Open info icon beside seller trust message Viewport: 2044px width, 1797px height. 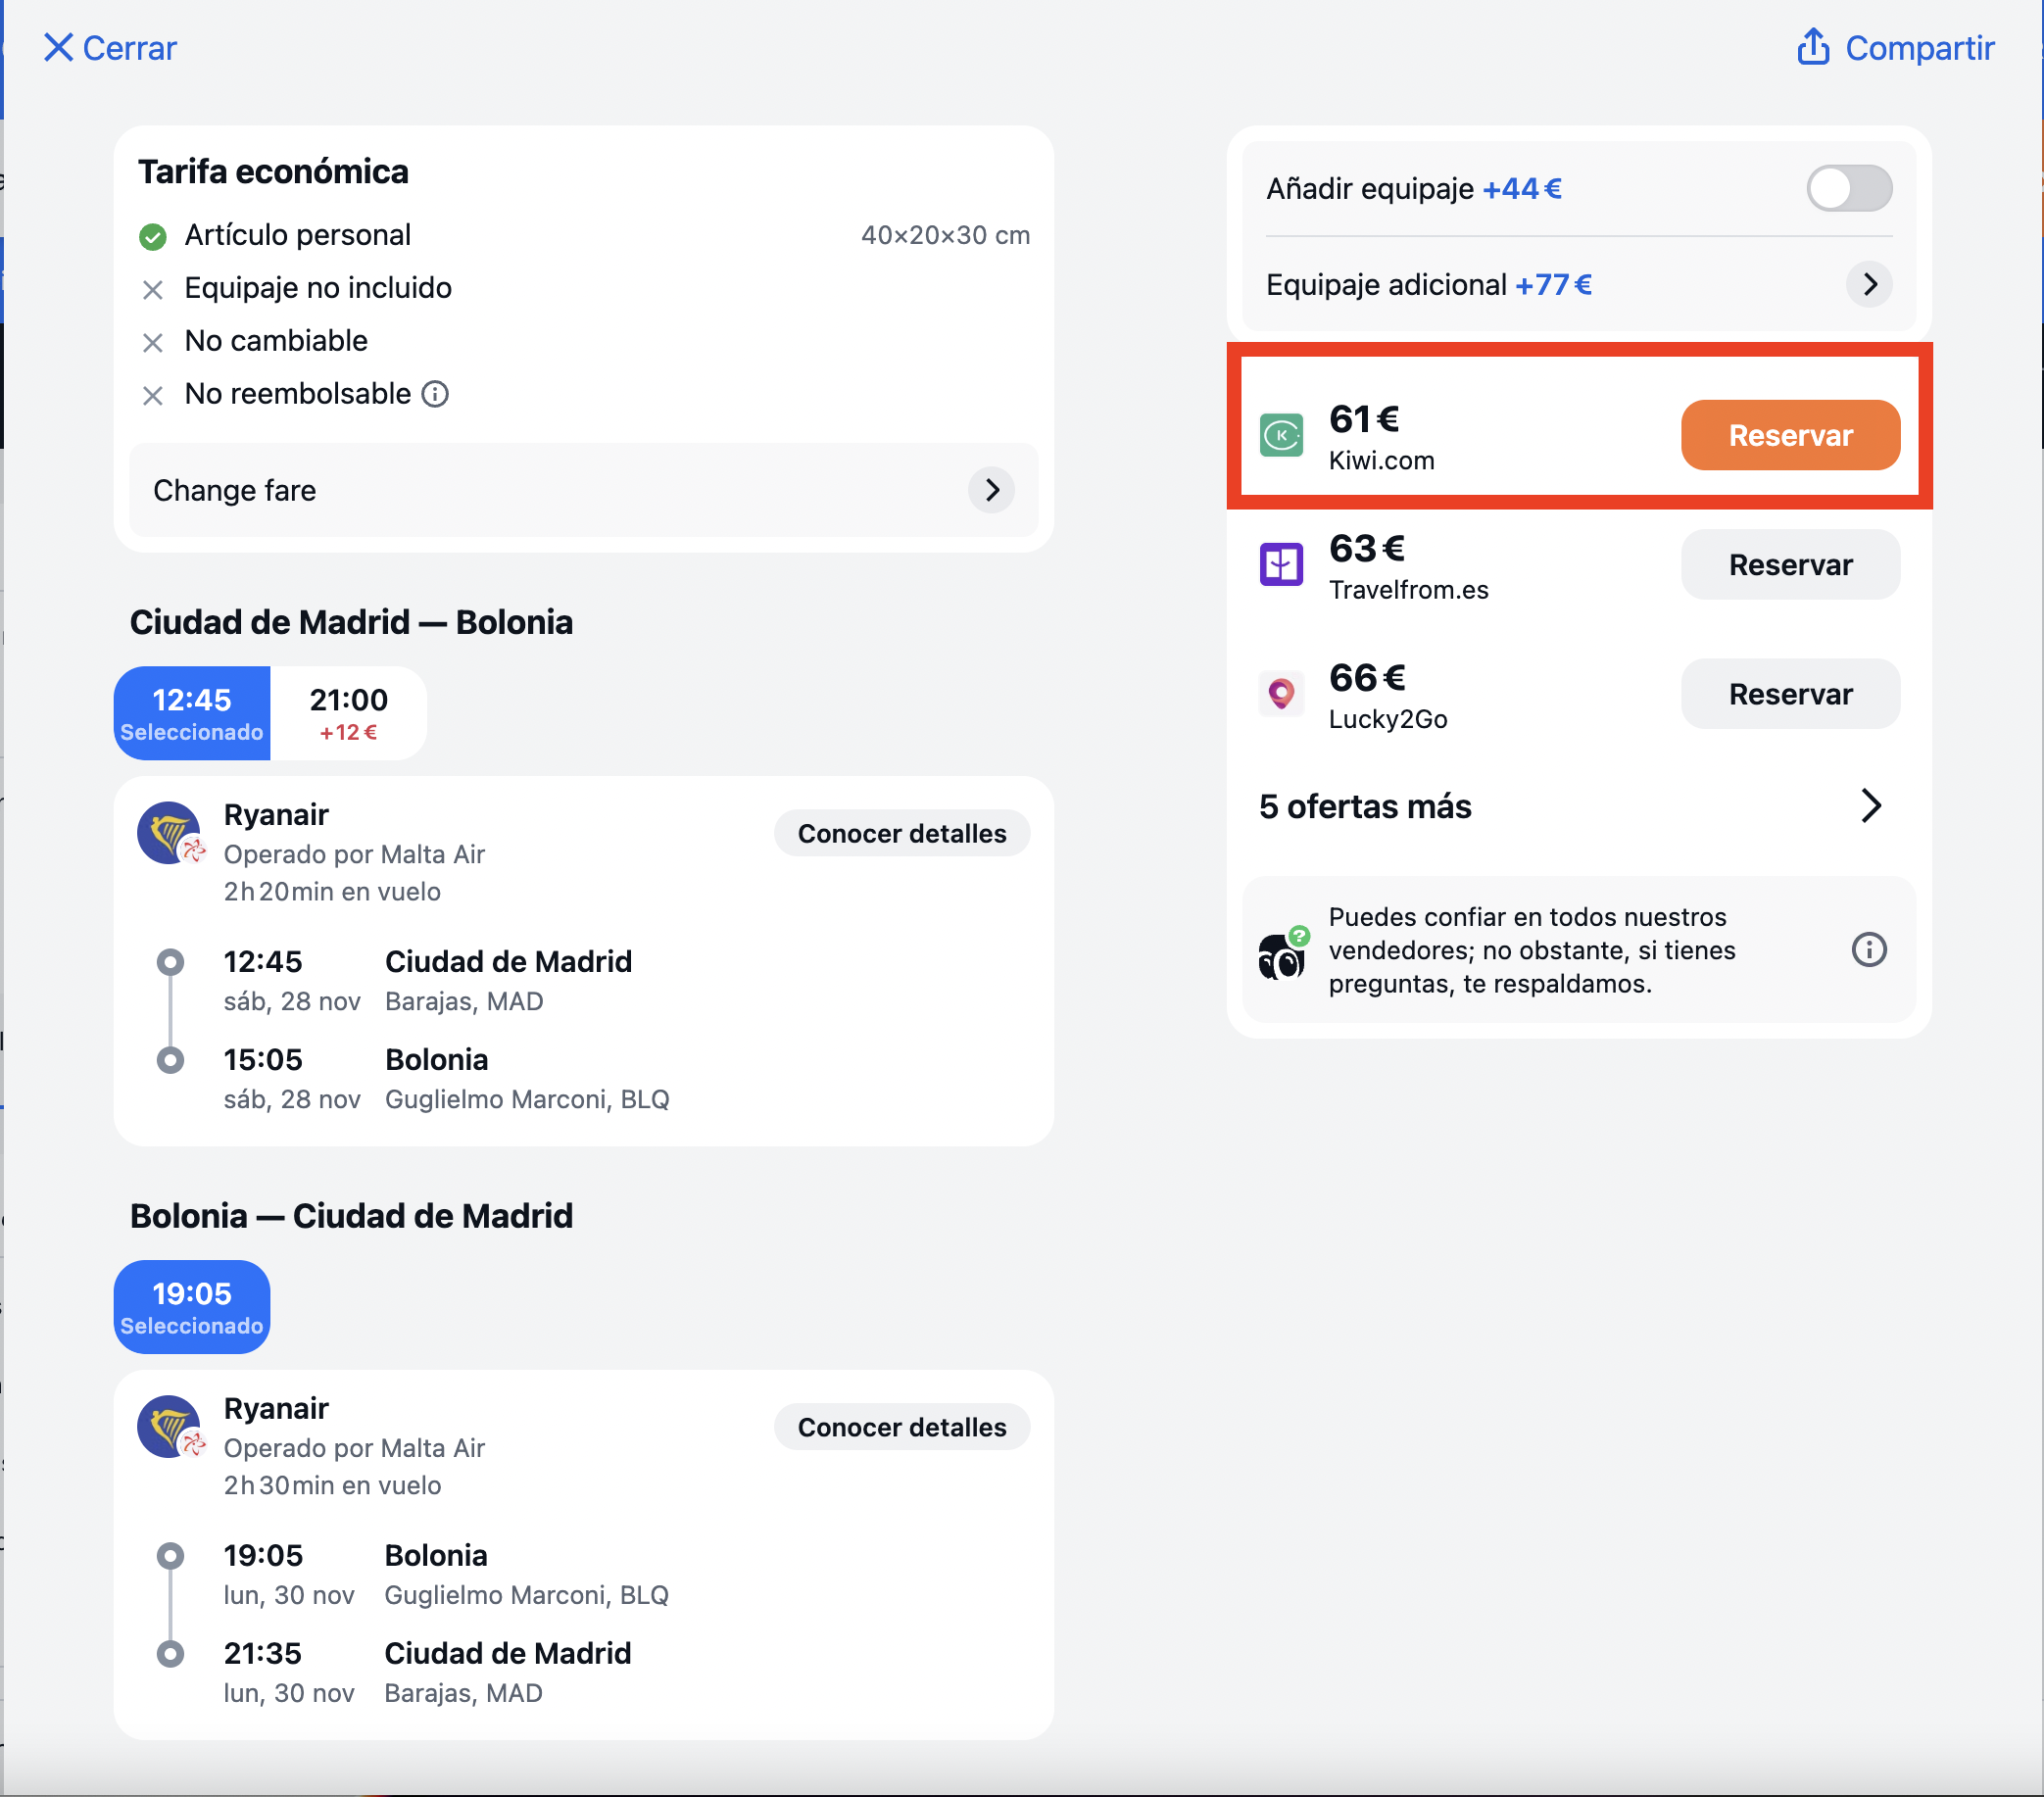click(x=1869, y=949)
